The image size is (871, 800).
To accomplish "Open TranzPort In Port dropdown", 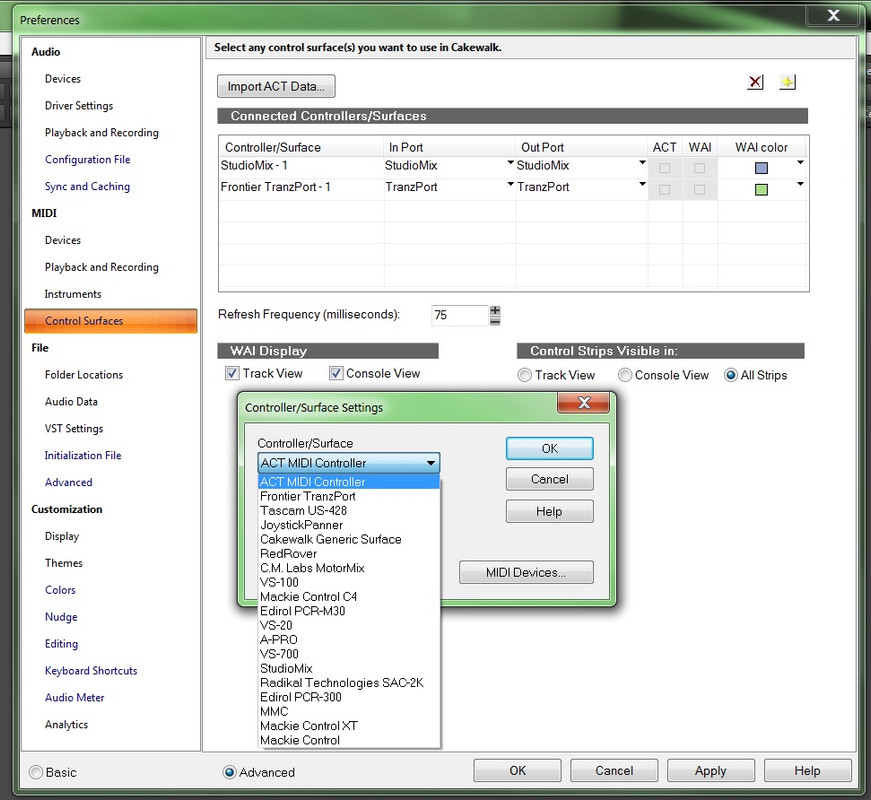I will click(510, 184).
